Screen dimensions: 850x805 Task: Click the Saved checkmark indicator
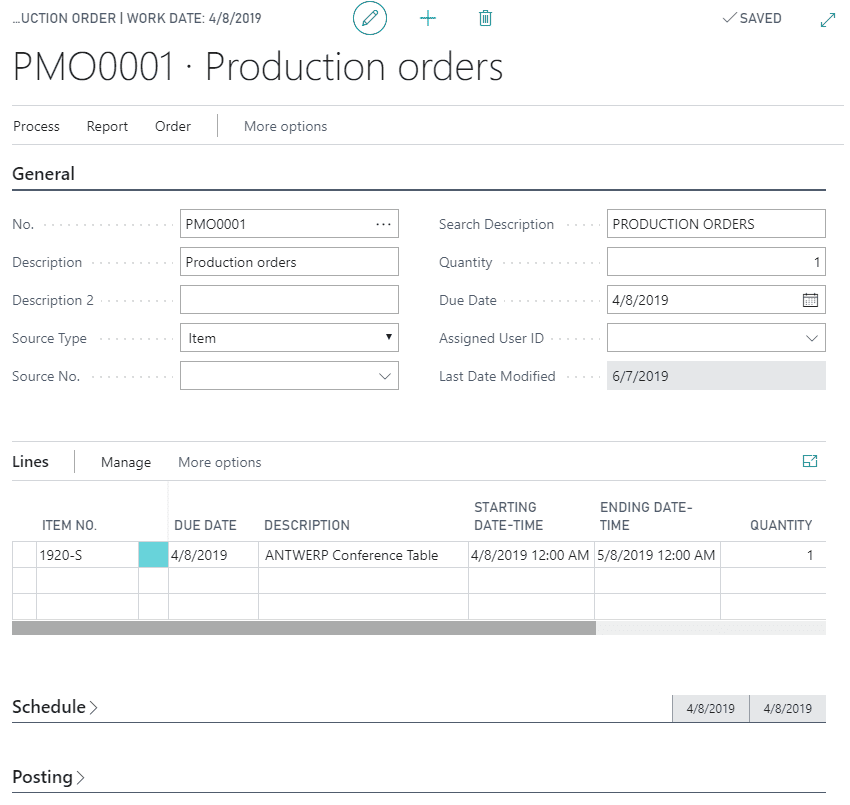(x=751, y=18)
